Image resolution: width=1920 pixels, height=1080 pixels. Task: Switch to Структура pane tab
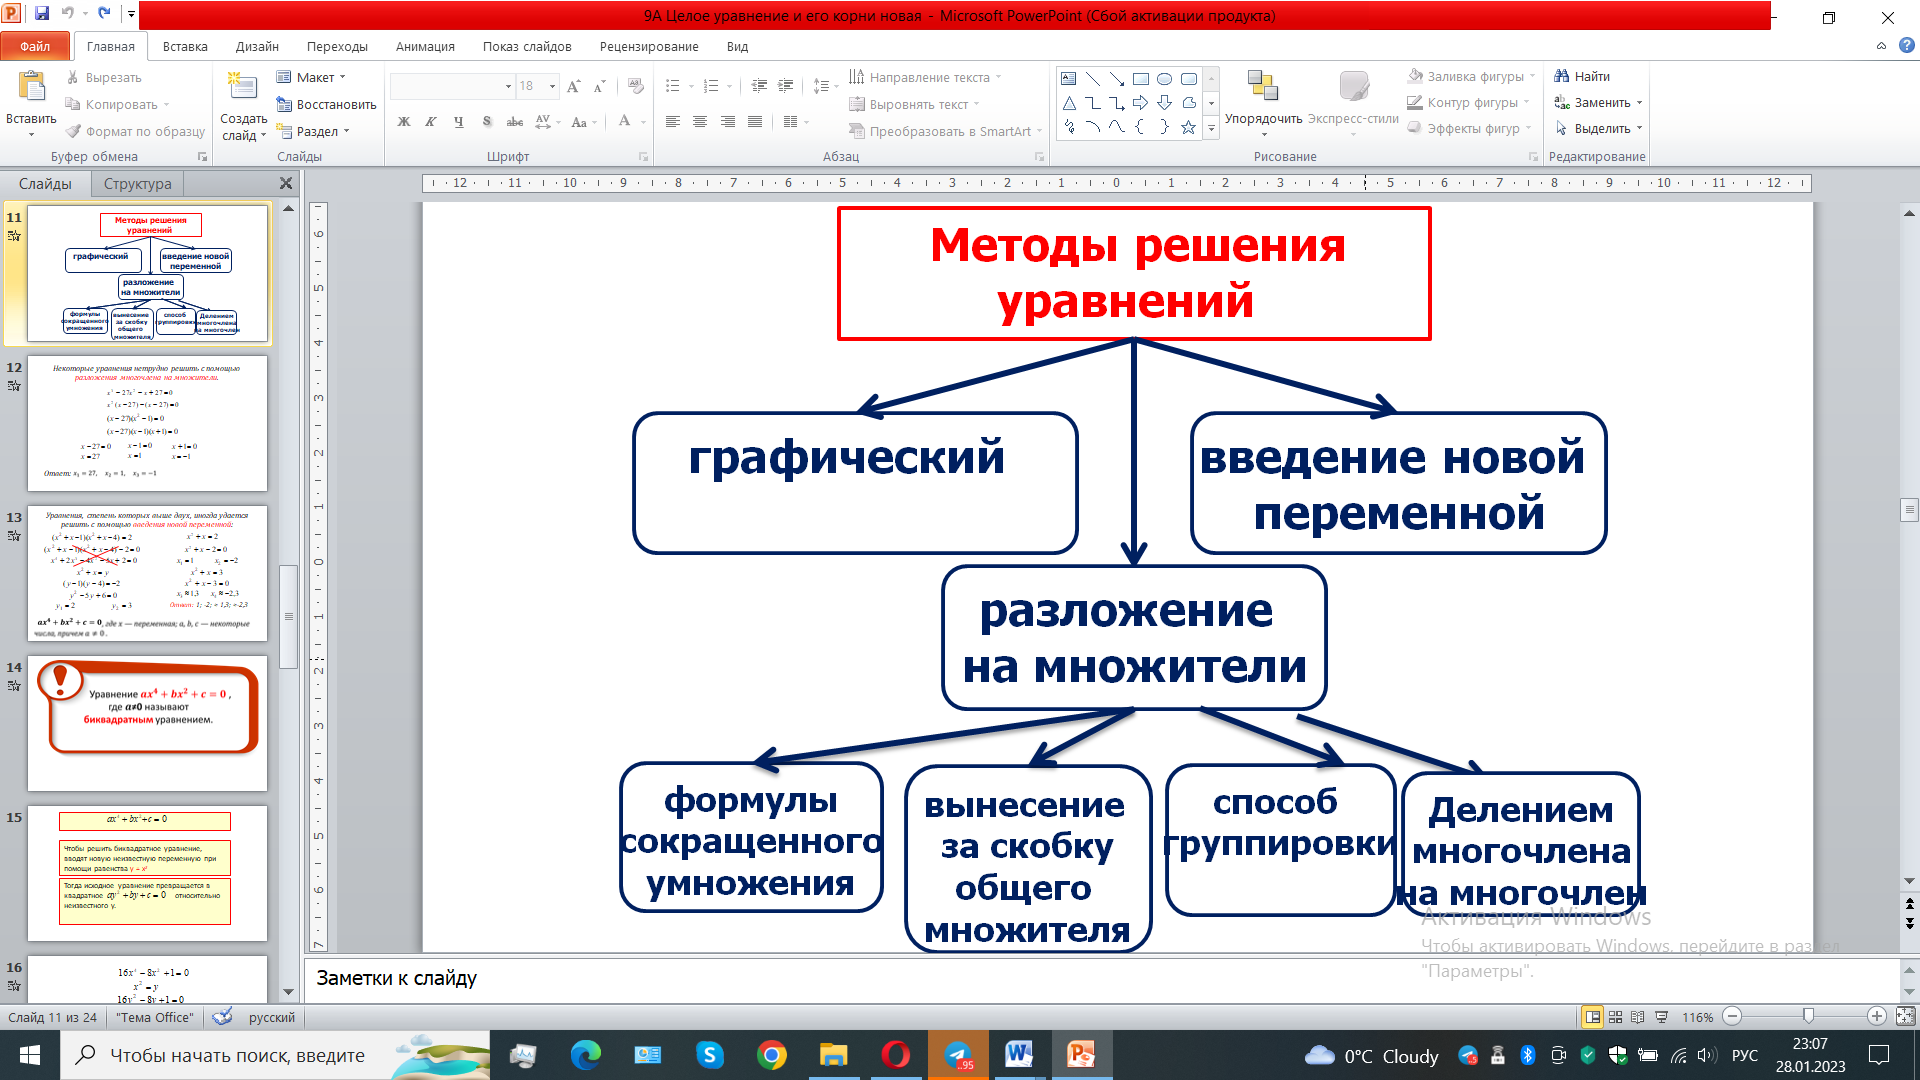click(138, 184)
